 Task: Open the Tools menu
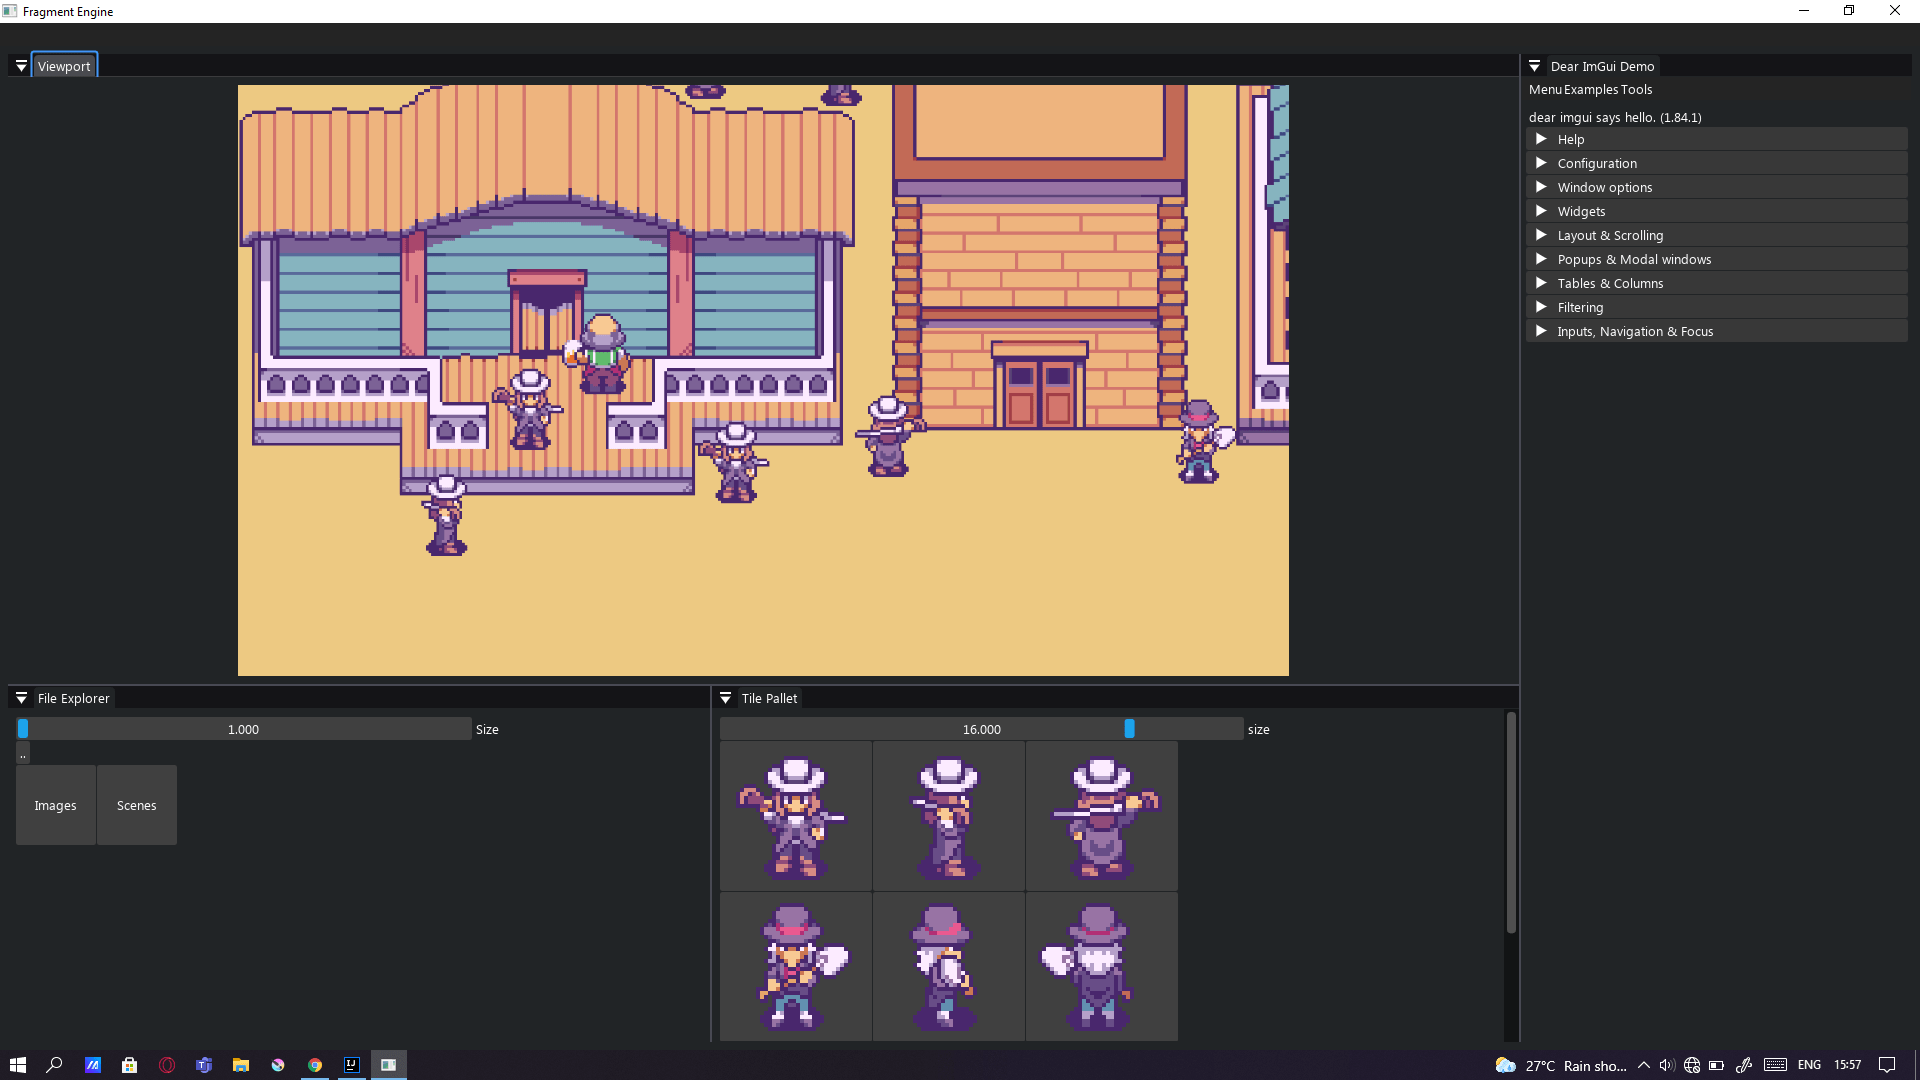(1638, 89)
